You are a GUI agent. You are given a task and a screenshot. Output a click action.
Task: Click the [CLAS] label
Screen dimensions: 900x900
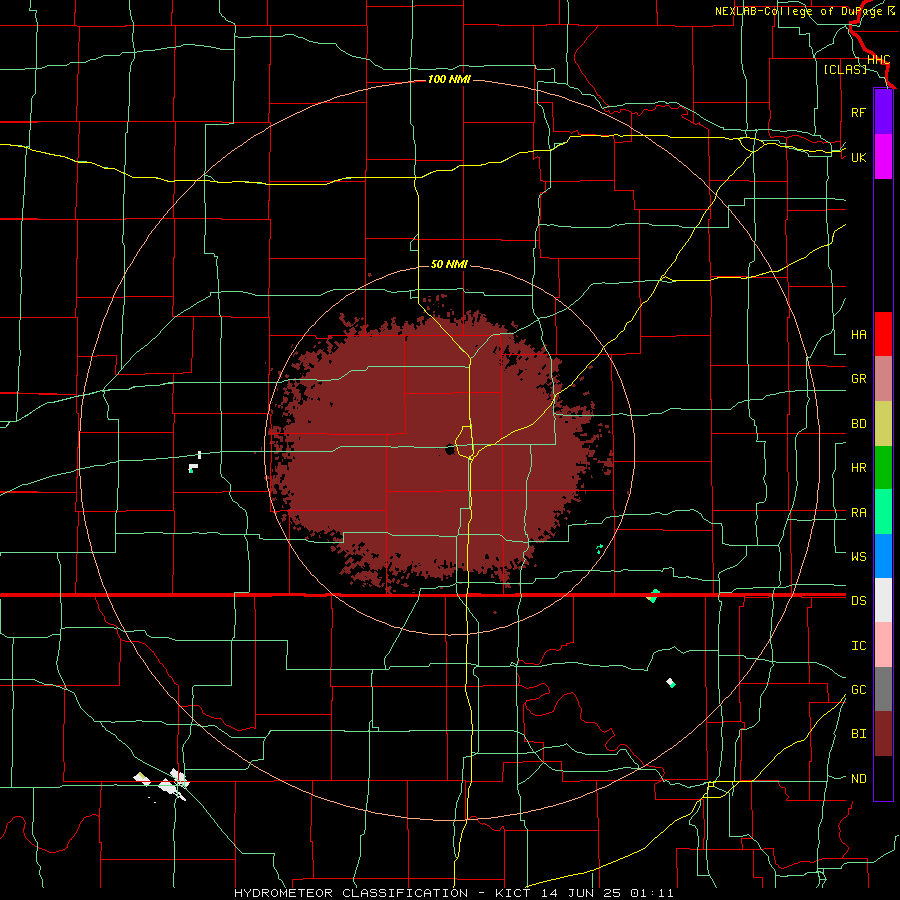[845, 69]
